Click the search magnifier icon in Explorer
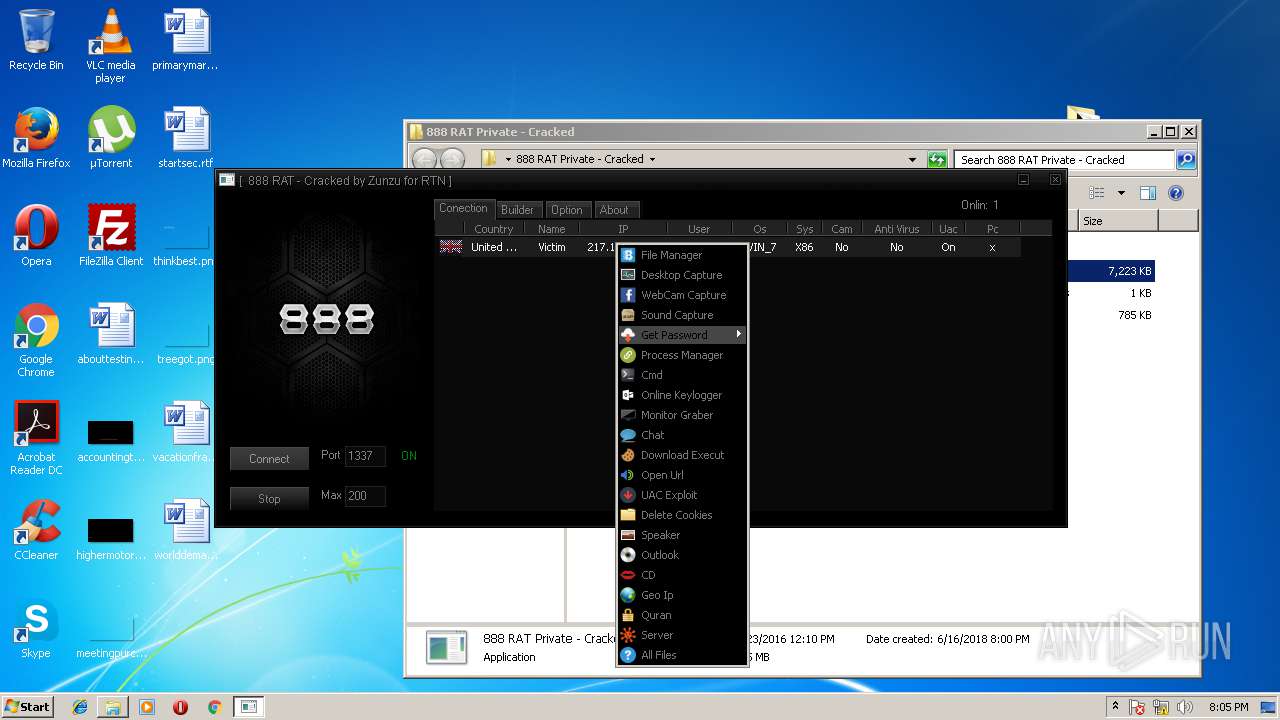Viewport: 1280px width, 720px height. tap(1185, 159)
